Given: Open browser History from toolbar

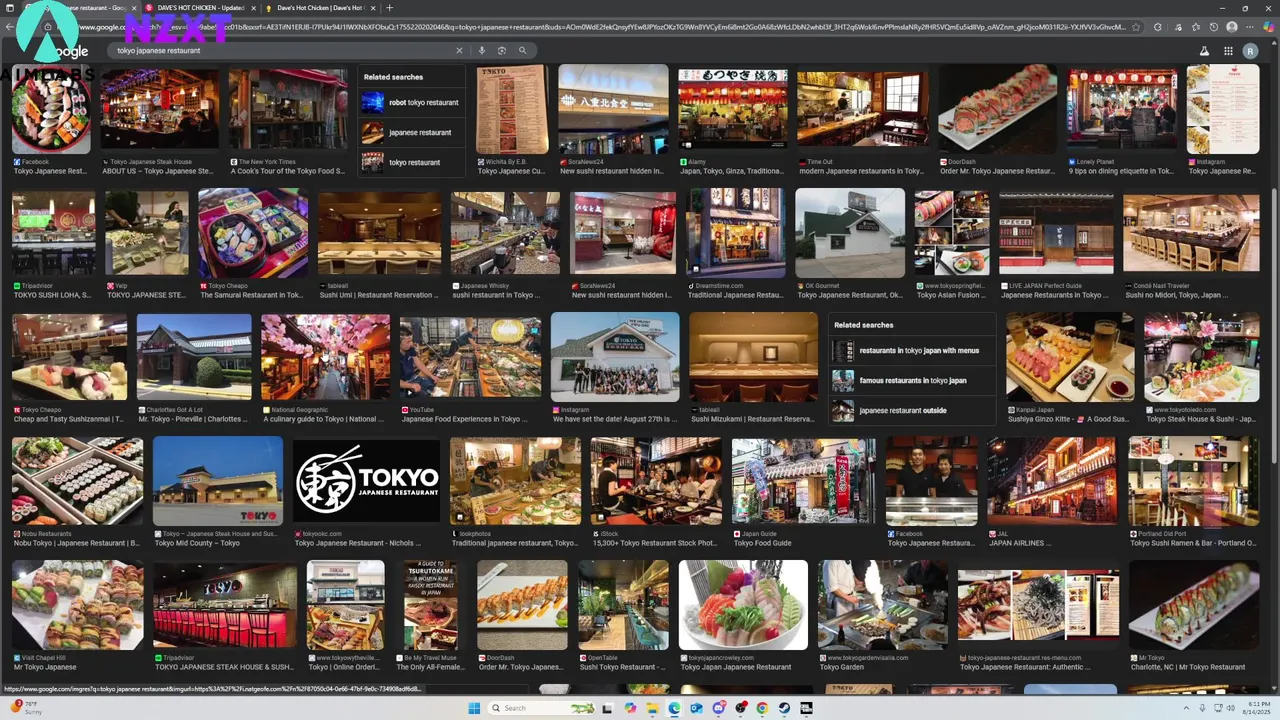Looking at the screenshot, I should [x=1214, y=27].
